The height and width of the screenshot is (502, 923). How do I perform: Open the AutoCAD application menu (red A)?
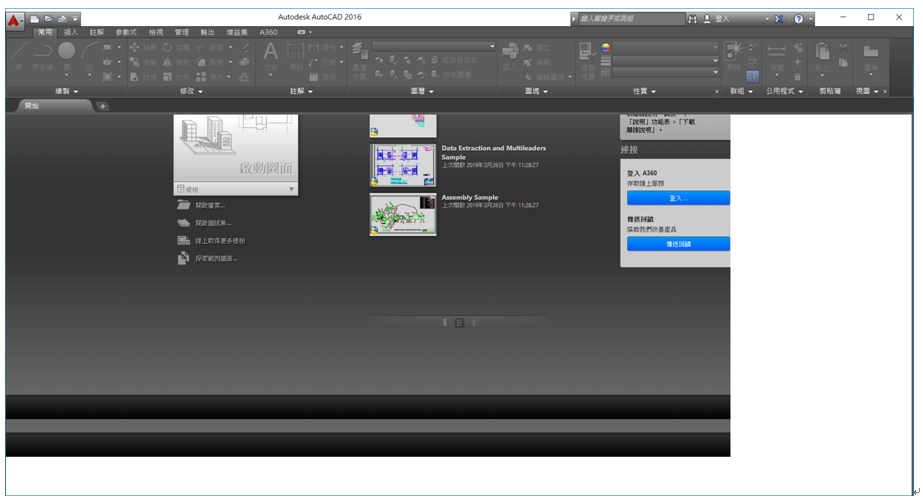pyautogui.click(x=14, y=21)
